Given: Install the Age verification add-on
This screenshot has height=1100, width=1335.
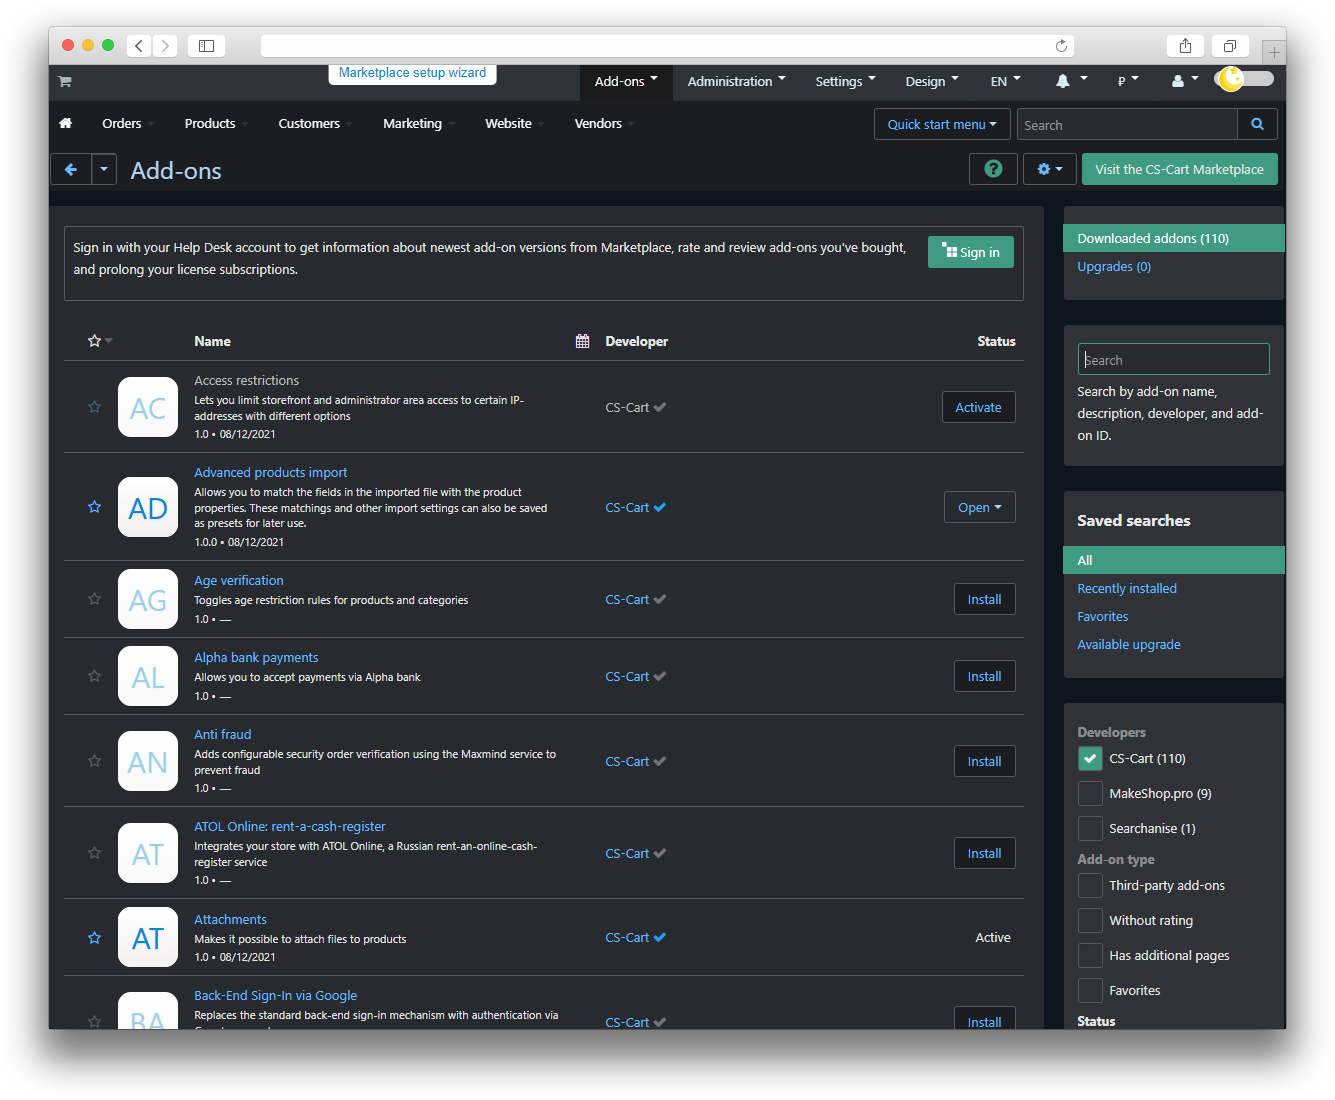Looking at the screenshot, I should pos(985,599).
